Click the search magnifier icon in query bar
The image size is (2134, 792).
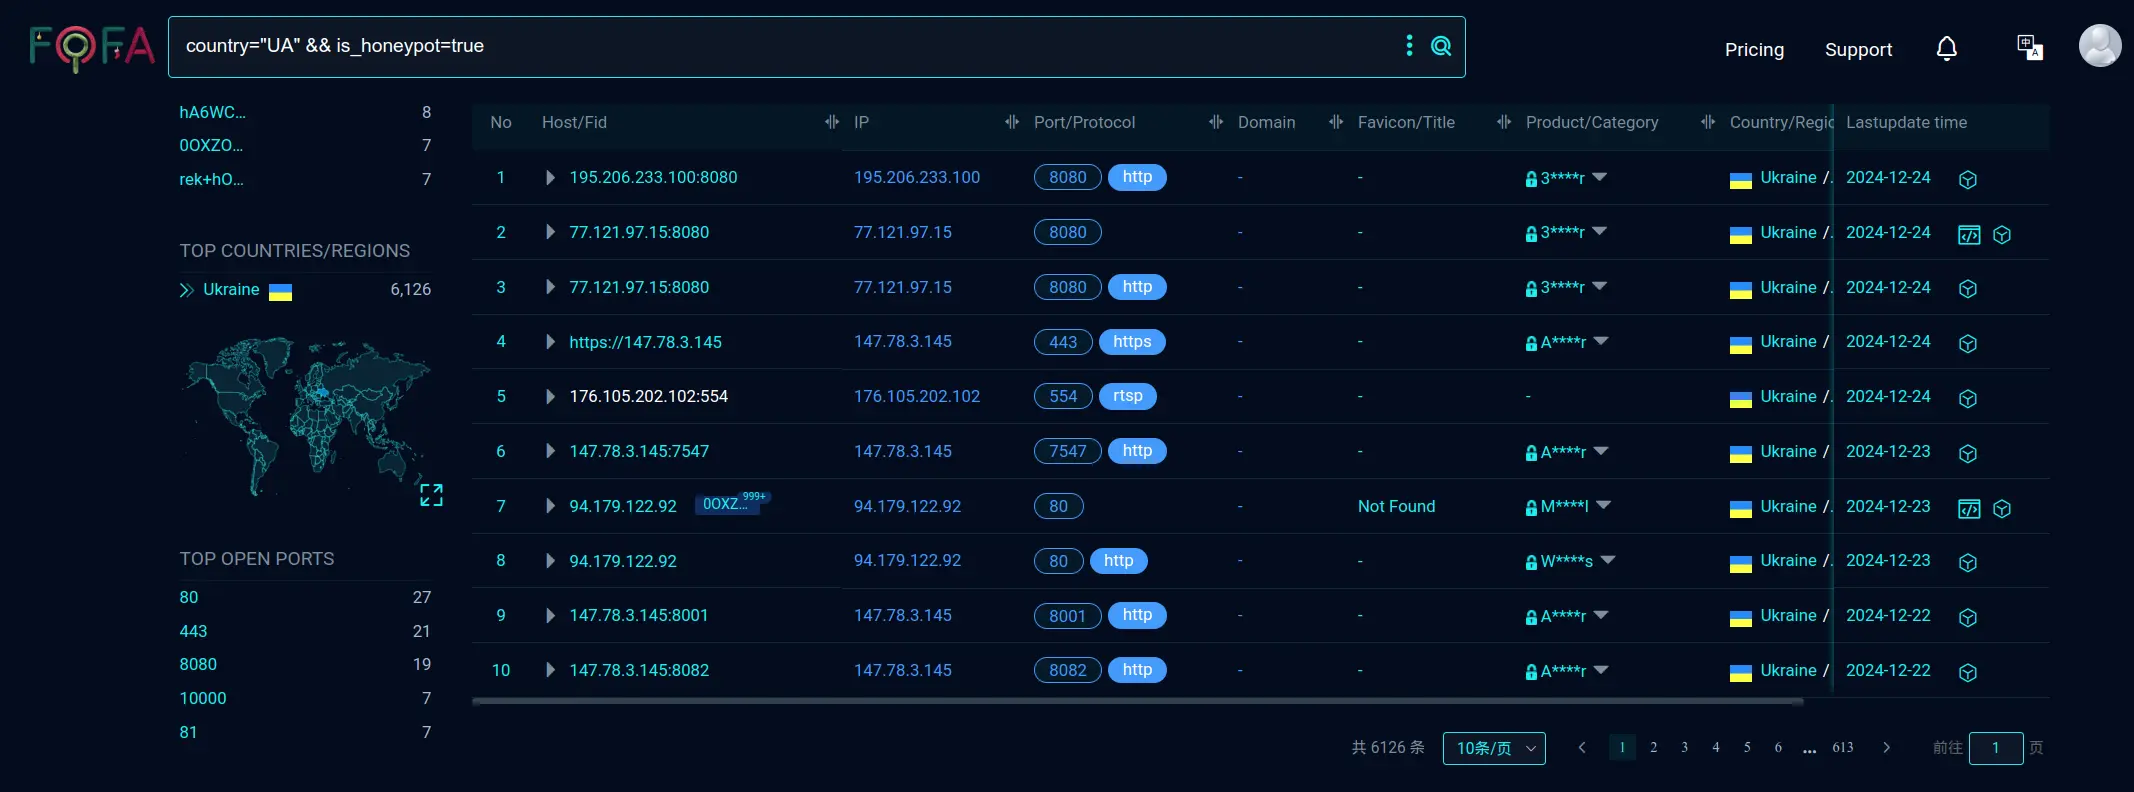1440,46
